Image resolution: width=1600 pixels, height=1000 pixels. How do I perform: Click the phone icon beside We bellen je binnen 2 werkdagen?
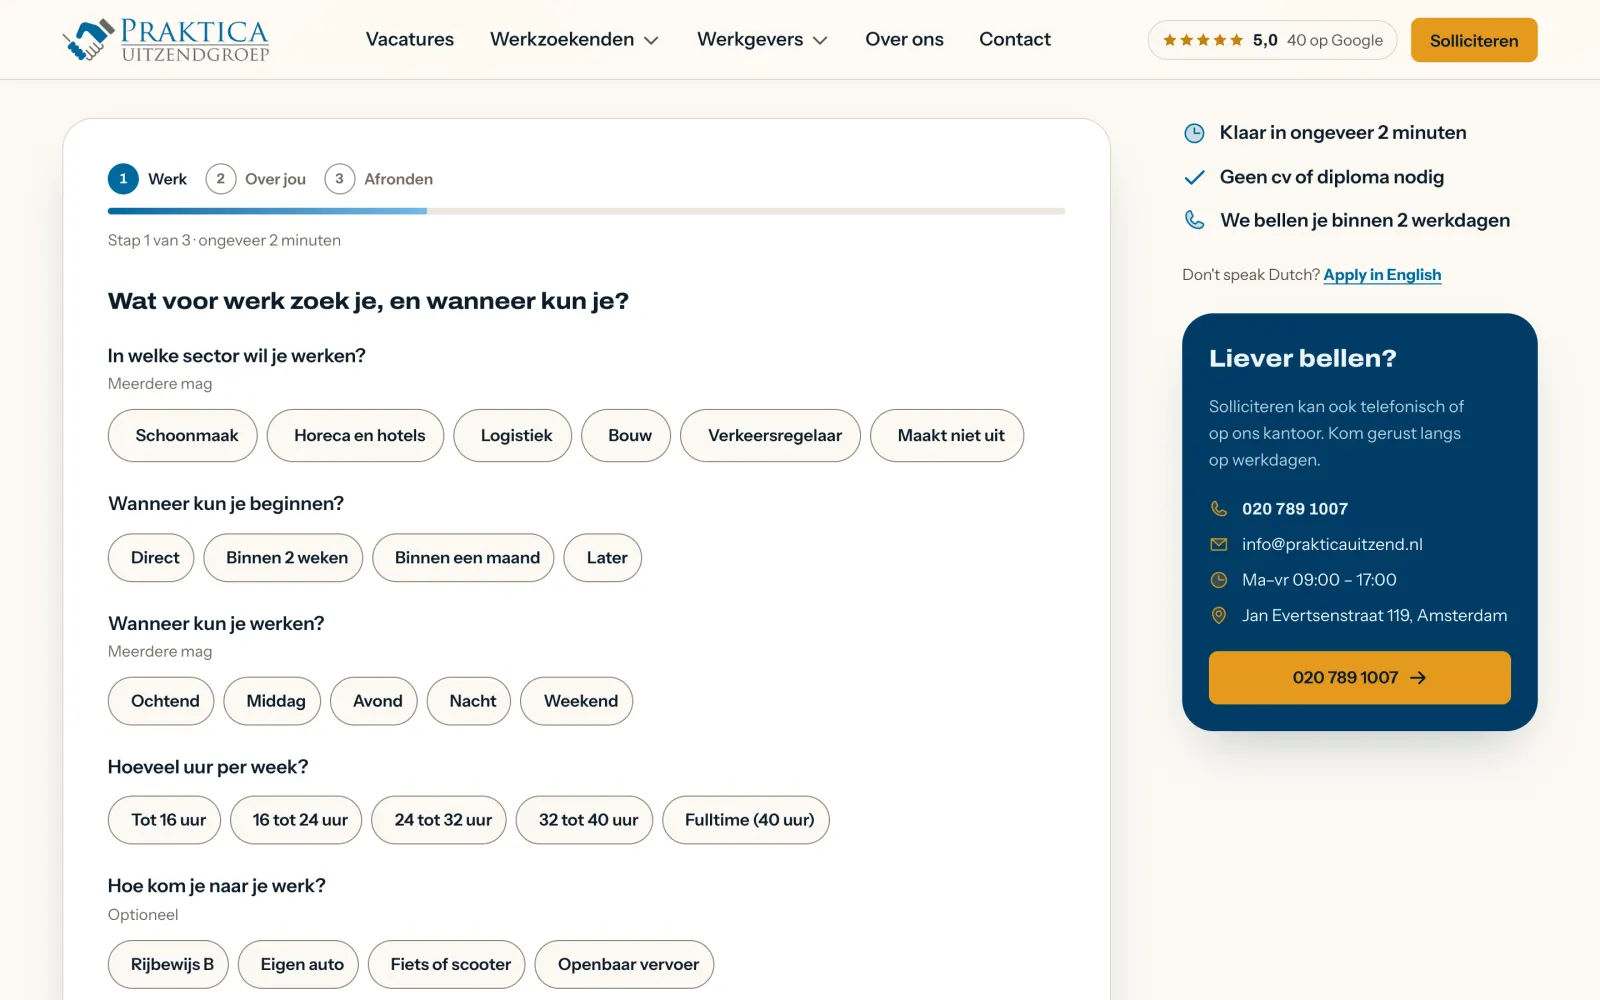point(1194,220)
